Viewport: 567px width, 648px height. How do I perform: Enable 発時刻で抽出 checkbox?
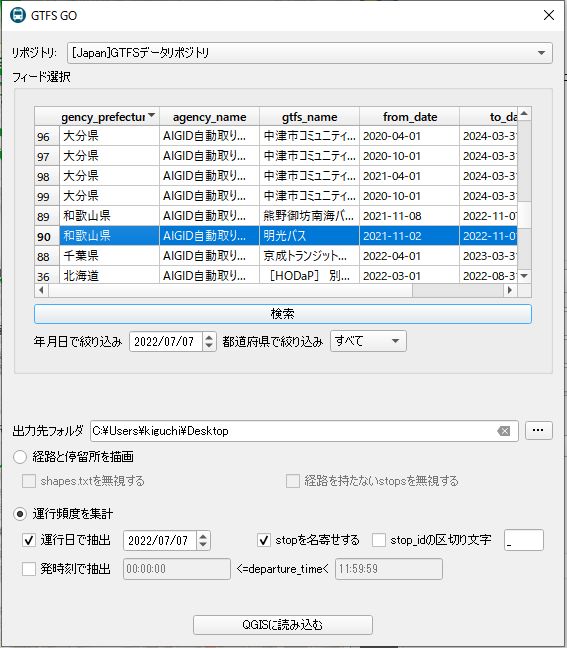click(x=29, y=569)
